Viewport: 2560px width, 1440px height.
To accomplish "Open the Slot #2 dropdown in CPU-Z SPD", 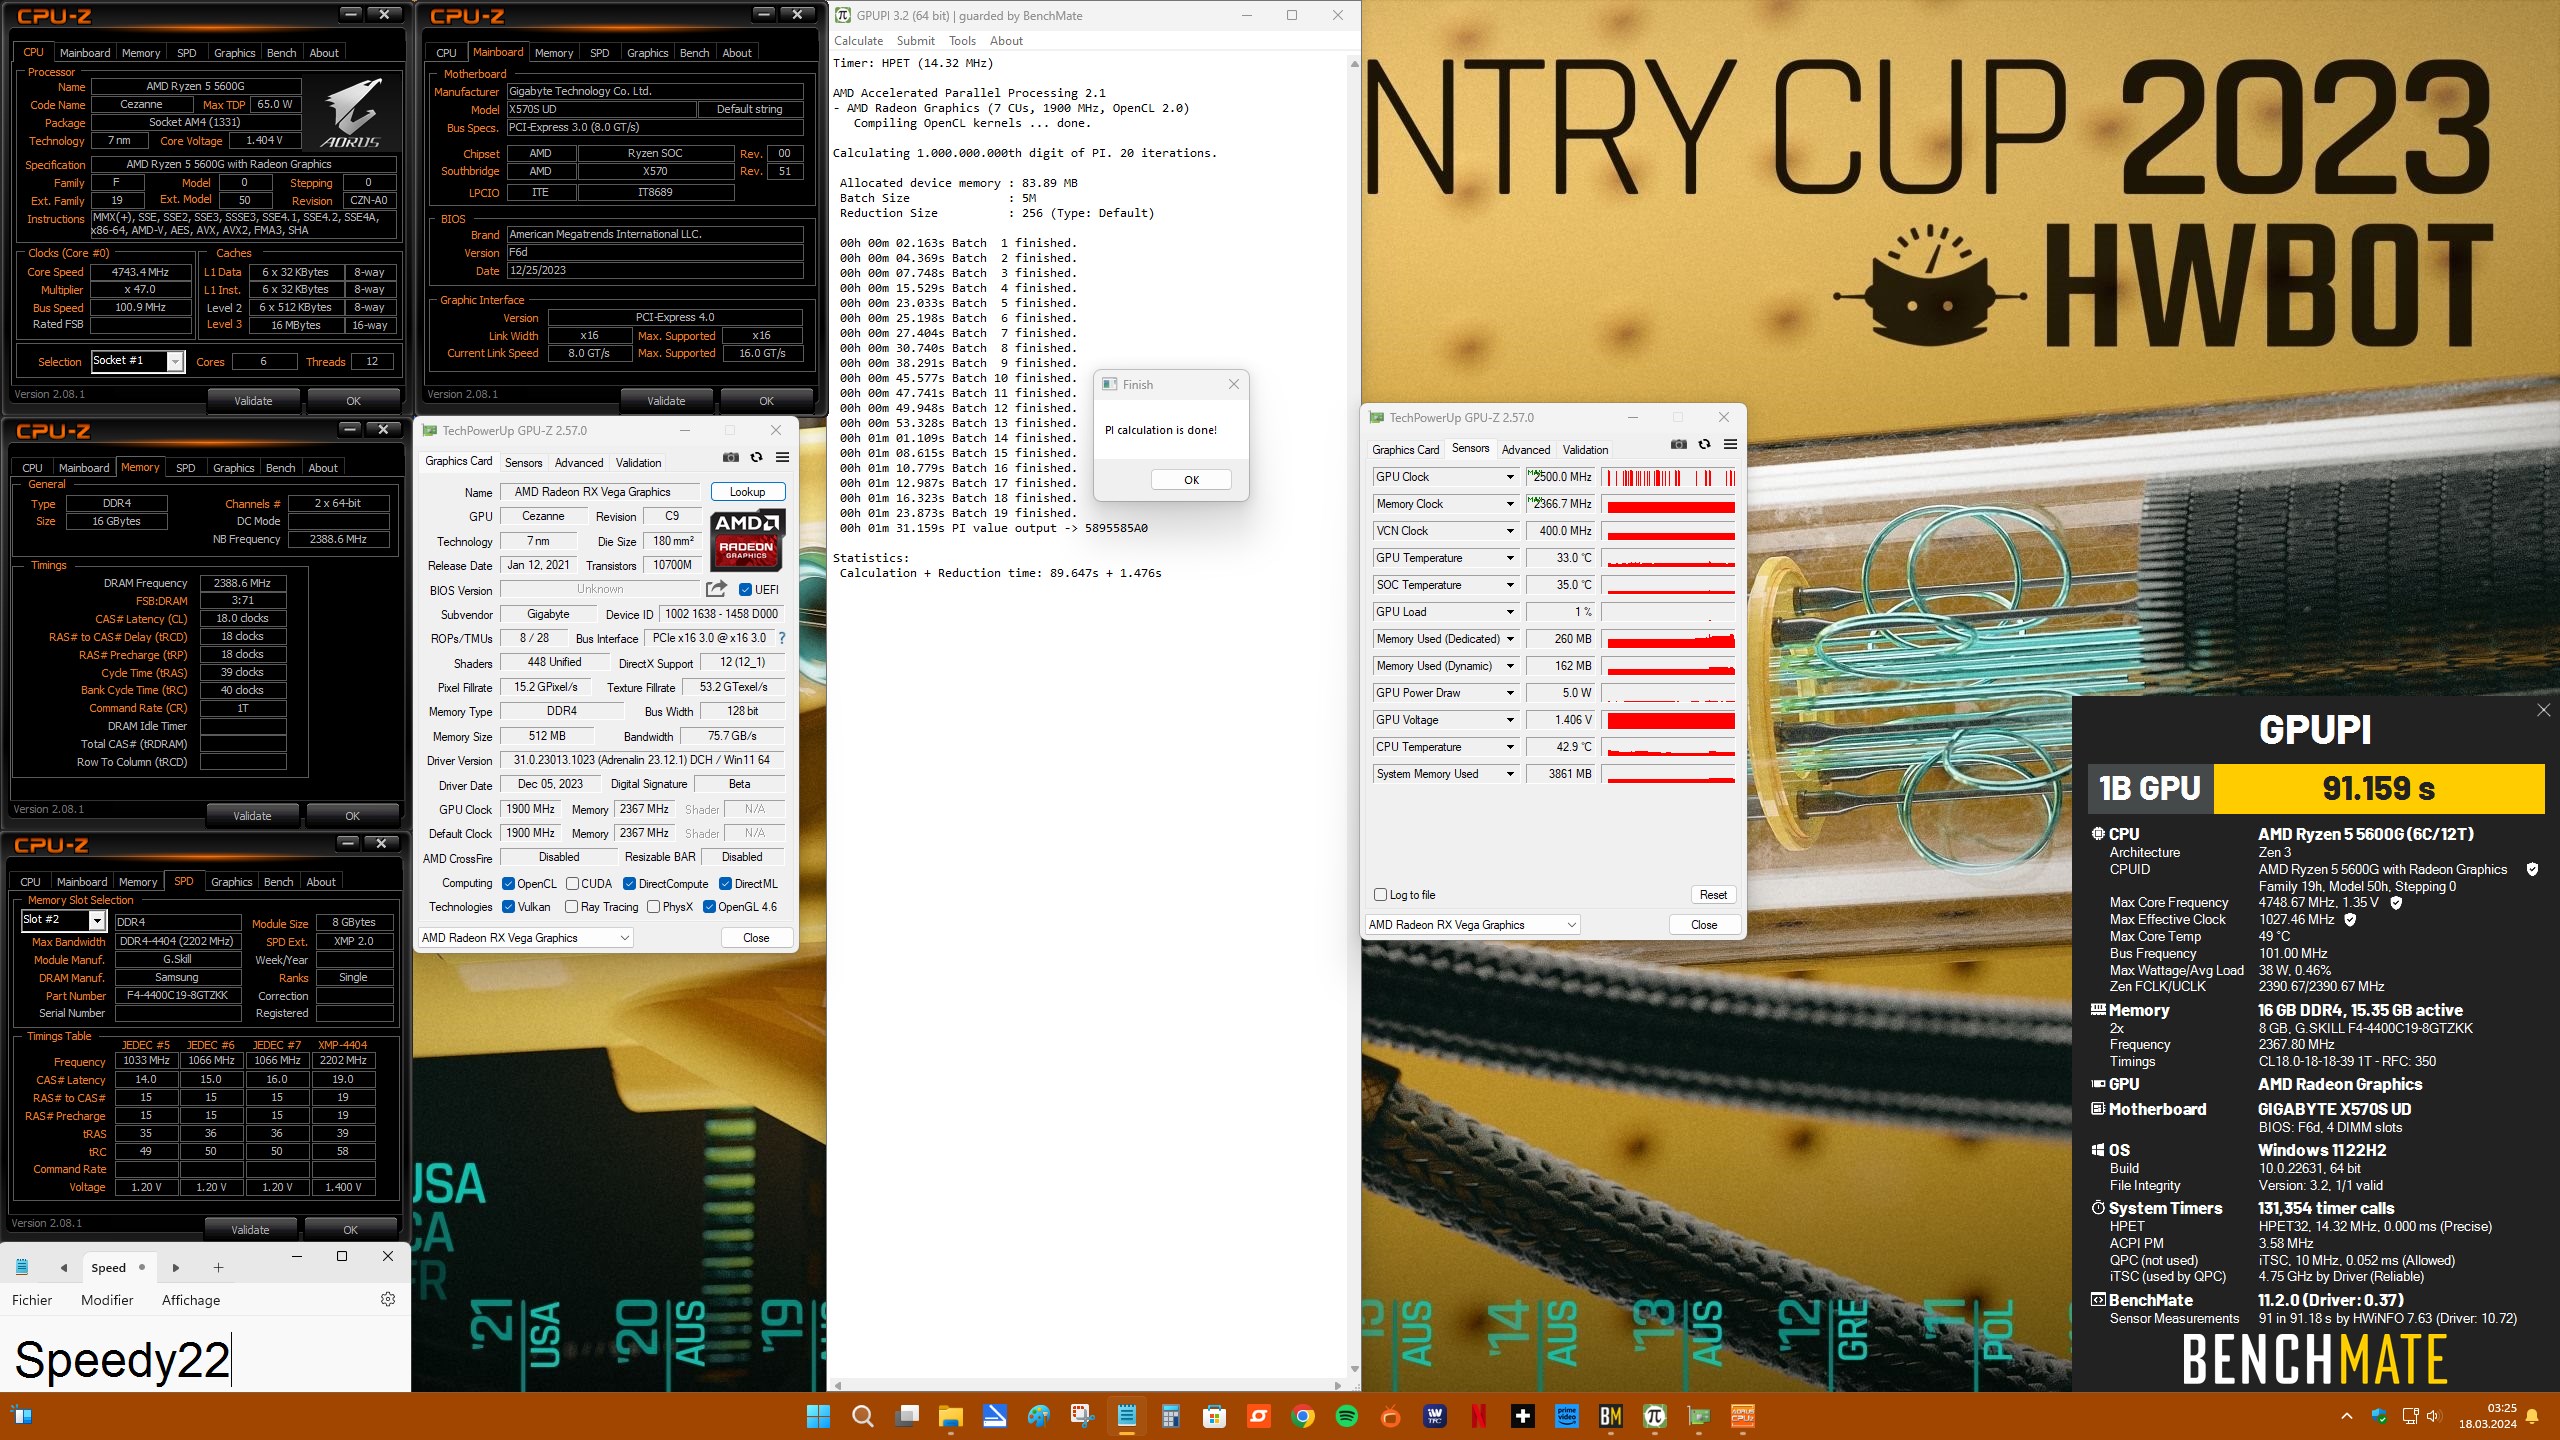I will coord(64,920).
